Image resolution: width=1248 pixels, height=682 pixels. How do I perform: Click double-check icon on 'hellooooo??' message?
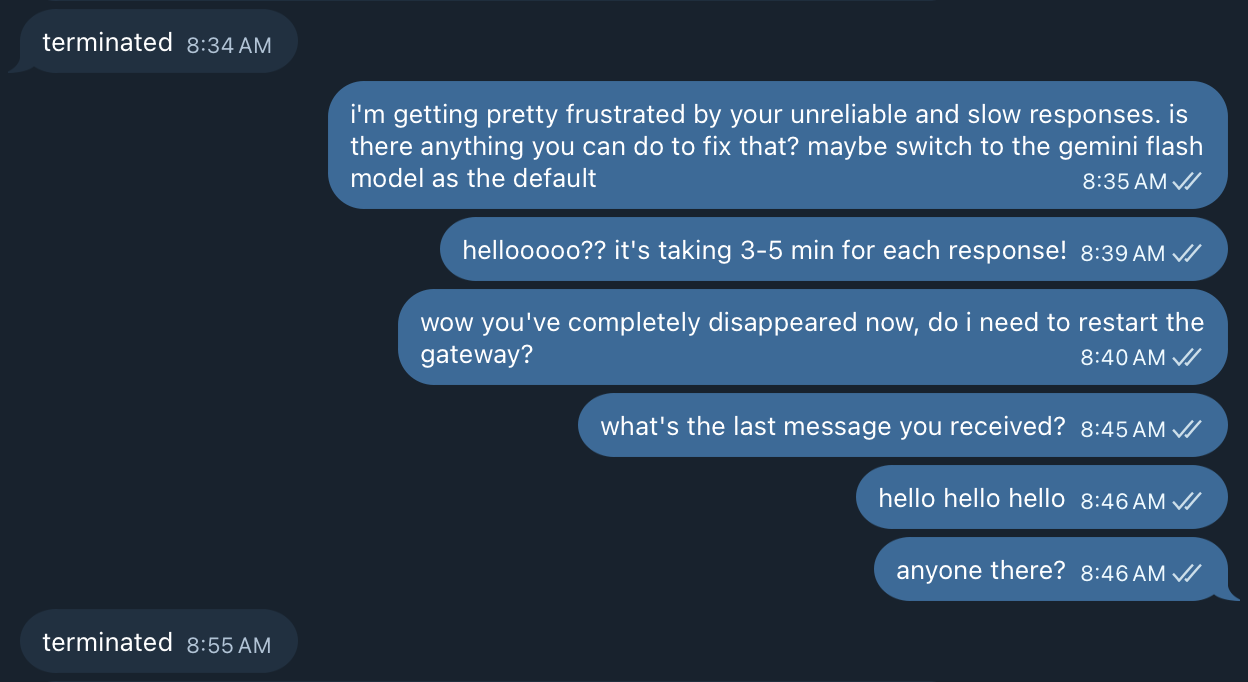pos(1187,253)
